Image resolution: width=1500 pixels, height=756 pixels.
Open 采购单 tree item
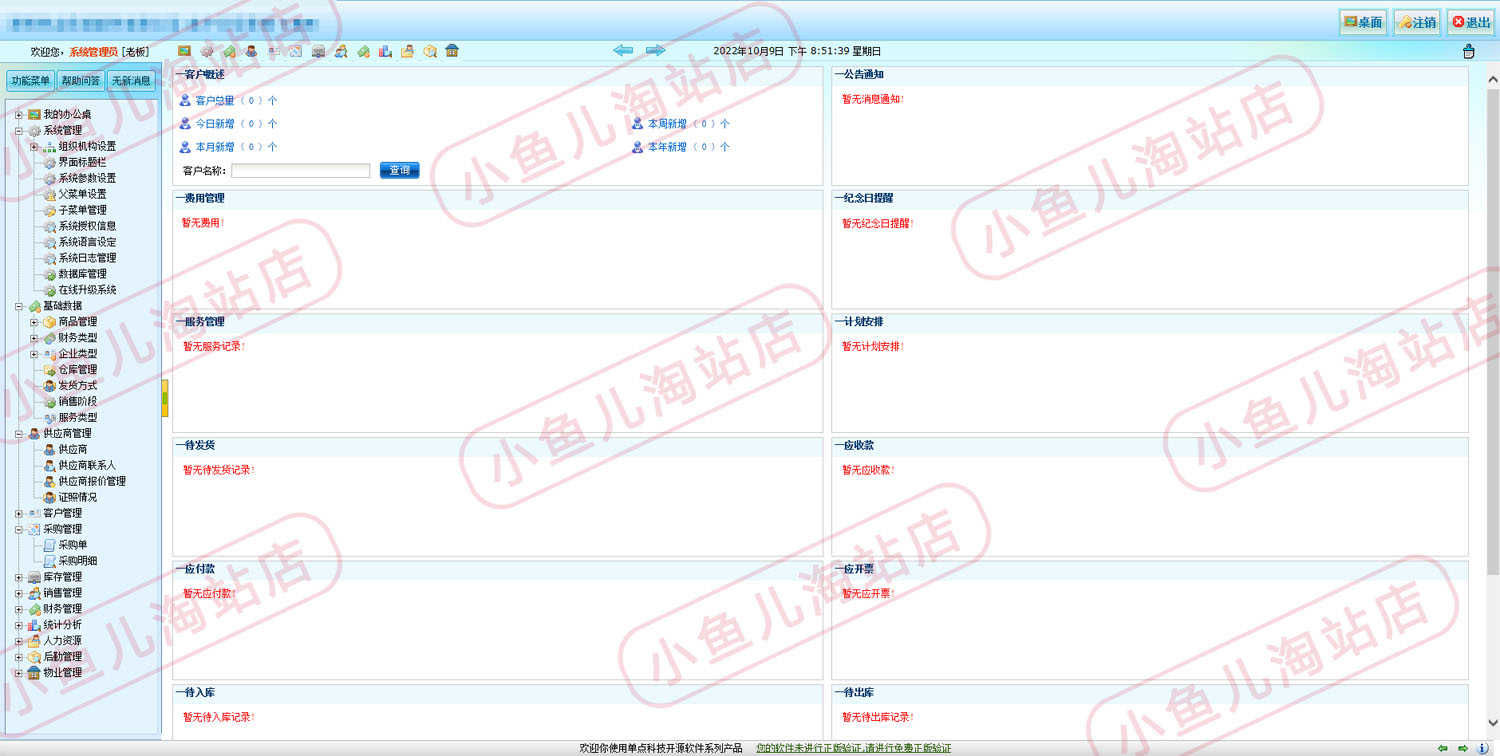pos(72,546)
